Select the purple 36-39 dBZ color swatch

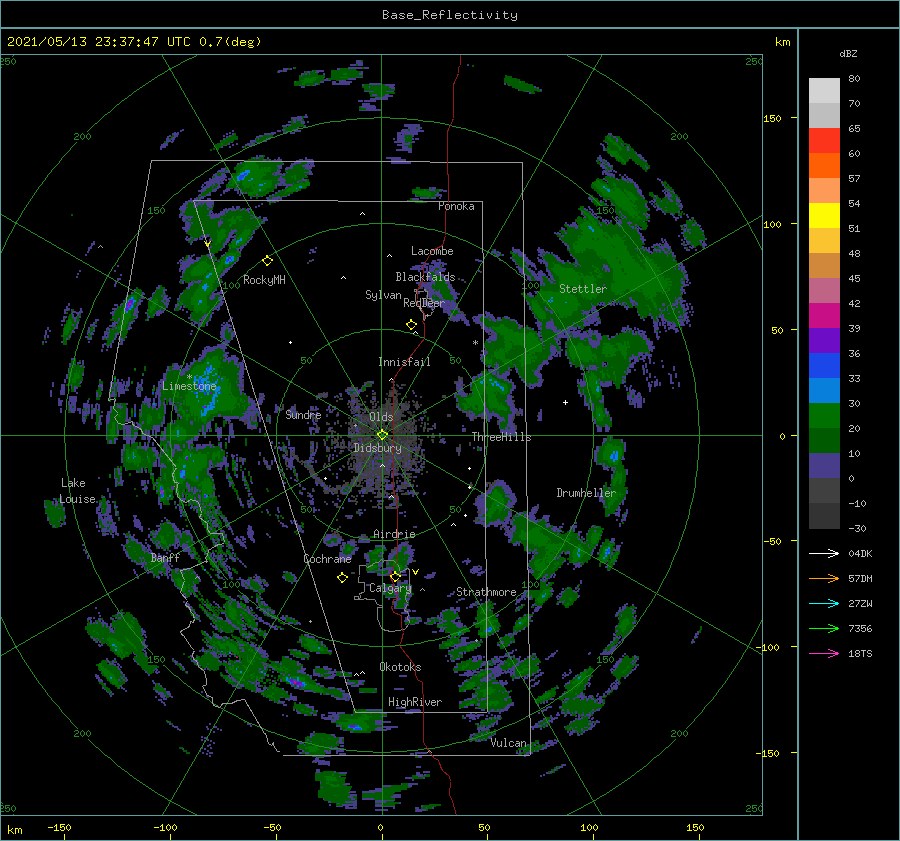[824, 341]
